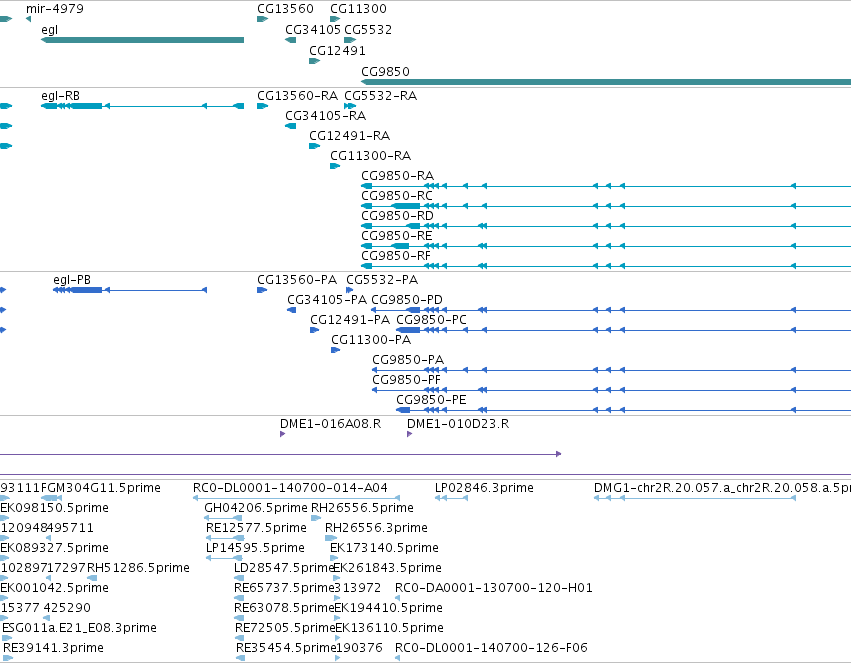
Task: Select the EK098150.5prime EST
Action: (4, 518)
